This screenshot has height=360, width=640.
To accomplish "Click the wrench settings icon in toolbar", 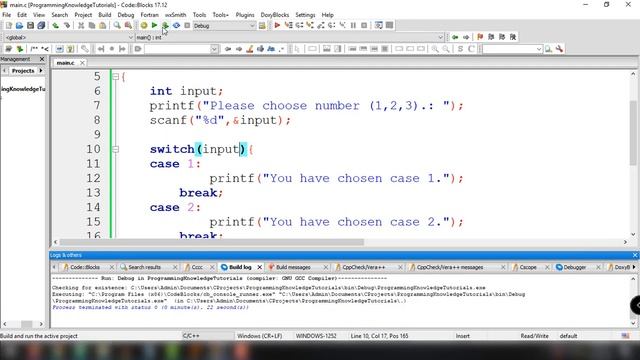I will point(559,49).
